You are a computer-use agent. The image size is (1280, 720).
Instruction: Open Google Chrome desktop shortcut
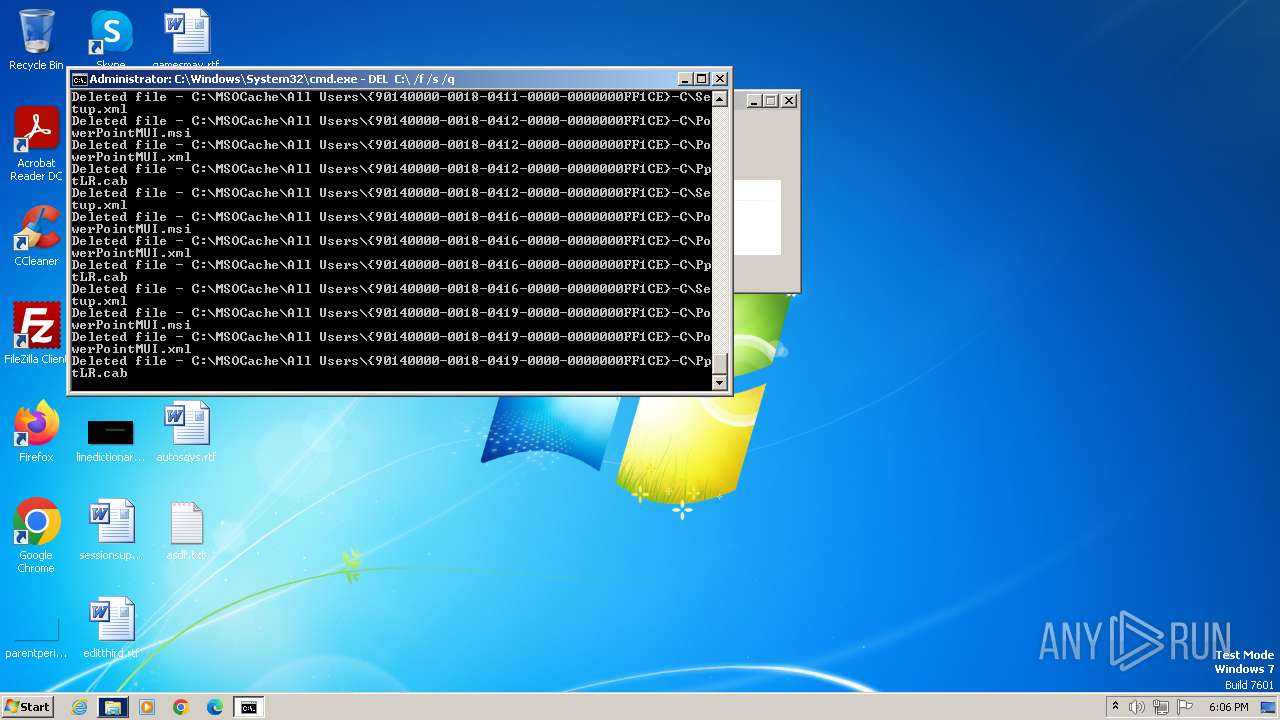tap(36, 536)
